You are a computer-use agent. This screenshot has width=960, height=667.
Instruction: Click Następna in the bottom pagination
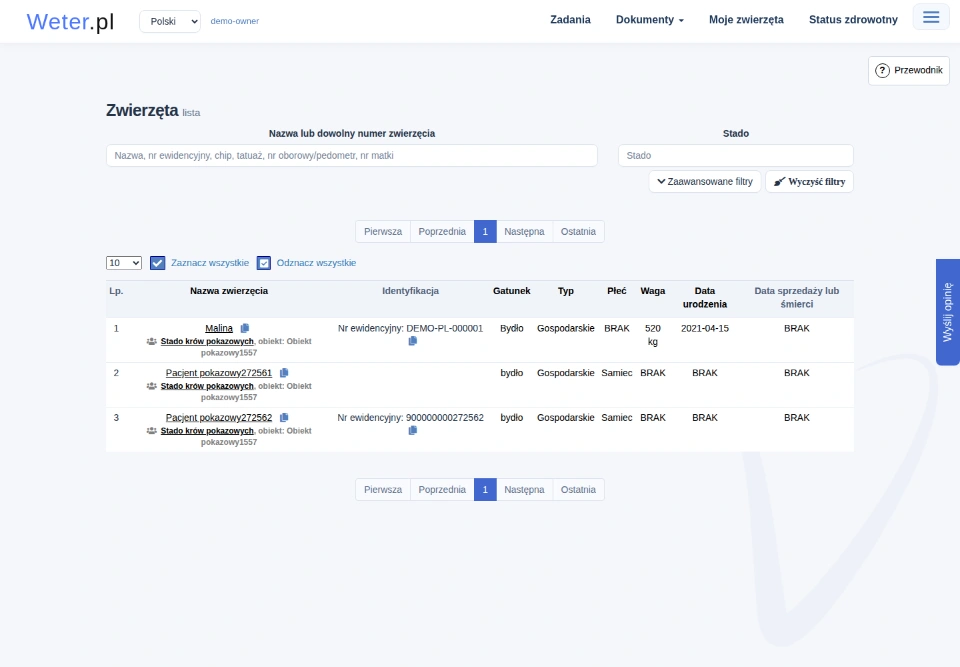click(x=524, y=489)
